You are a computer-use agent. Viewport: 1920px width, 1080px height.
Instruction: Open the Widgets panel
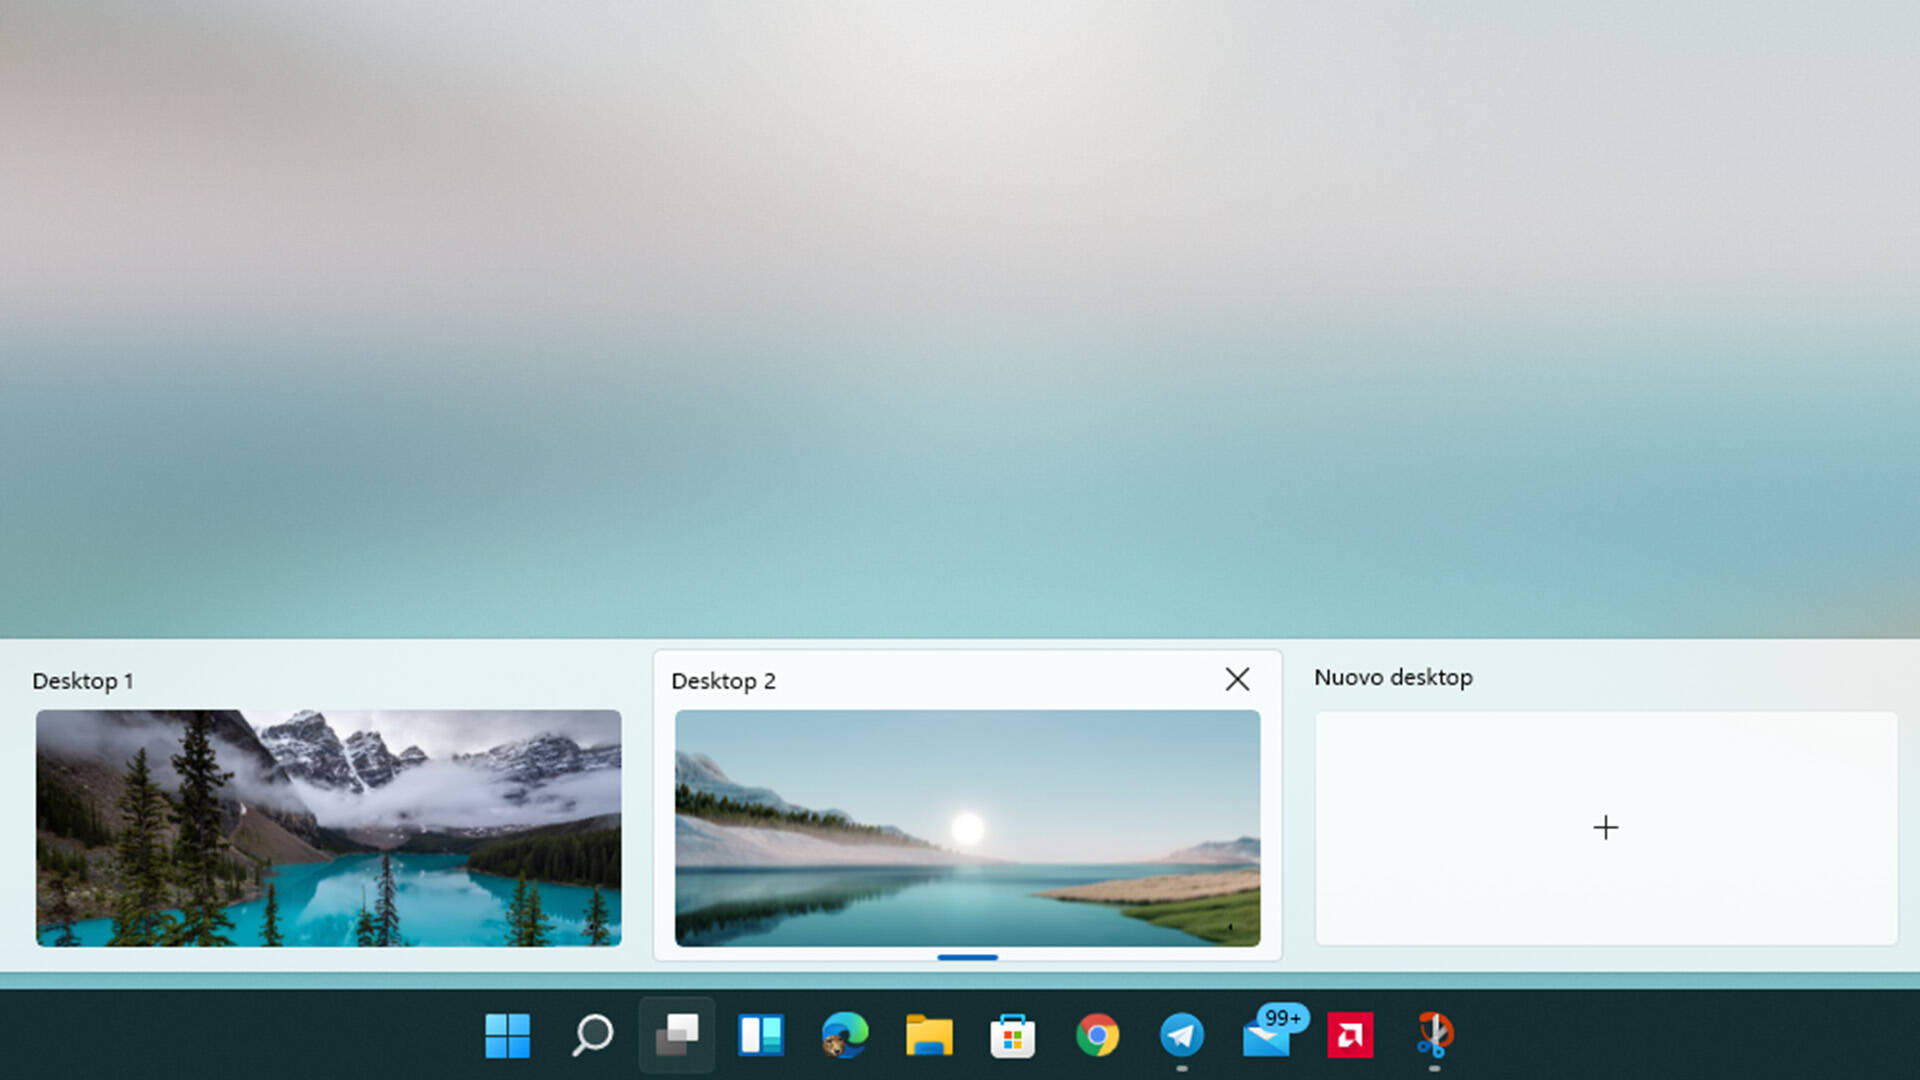[x=762, y=1037]
